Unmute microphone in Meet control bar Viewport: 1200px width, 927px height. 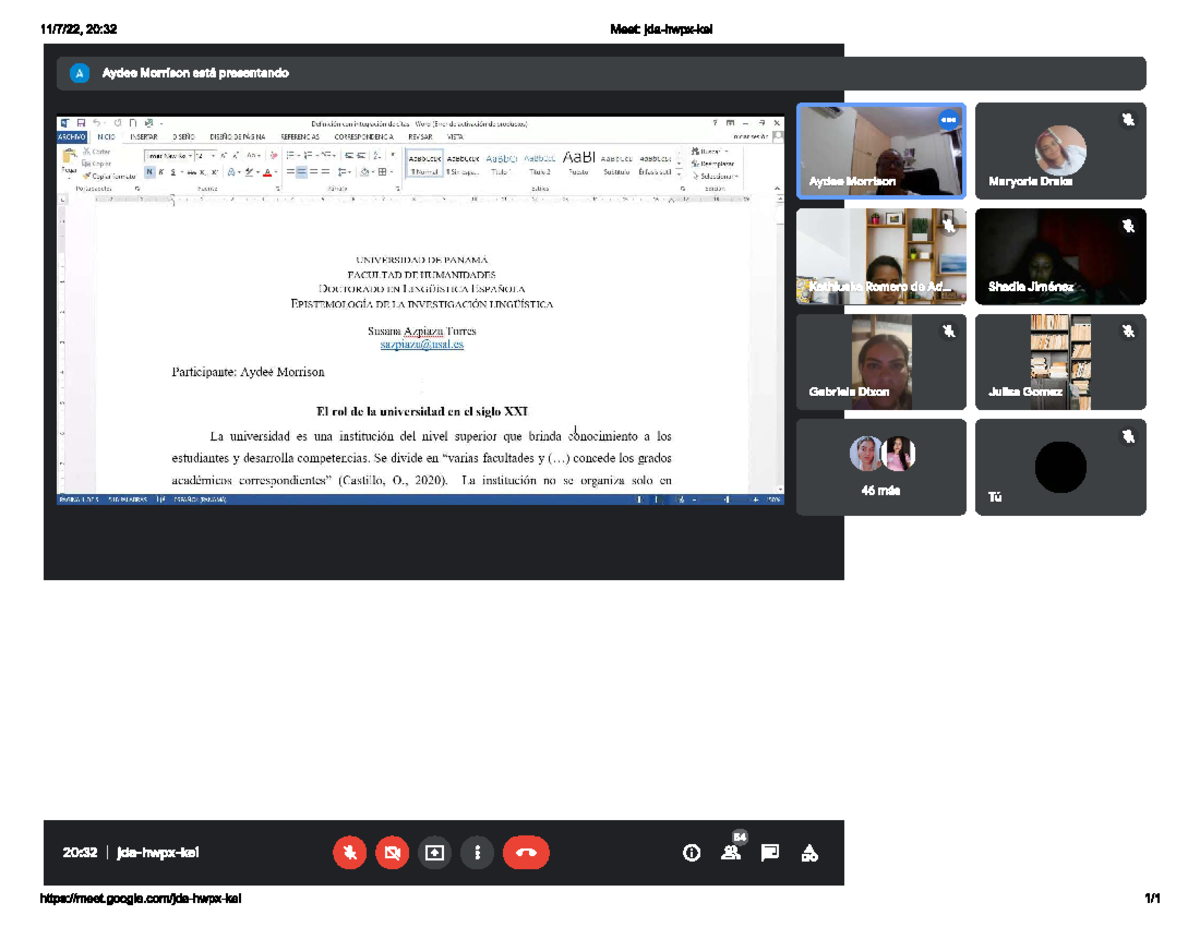[349, 853]
